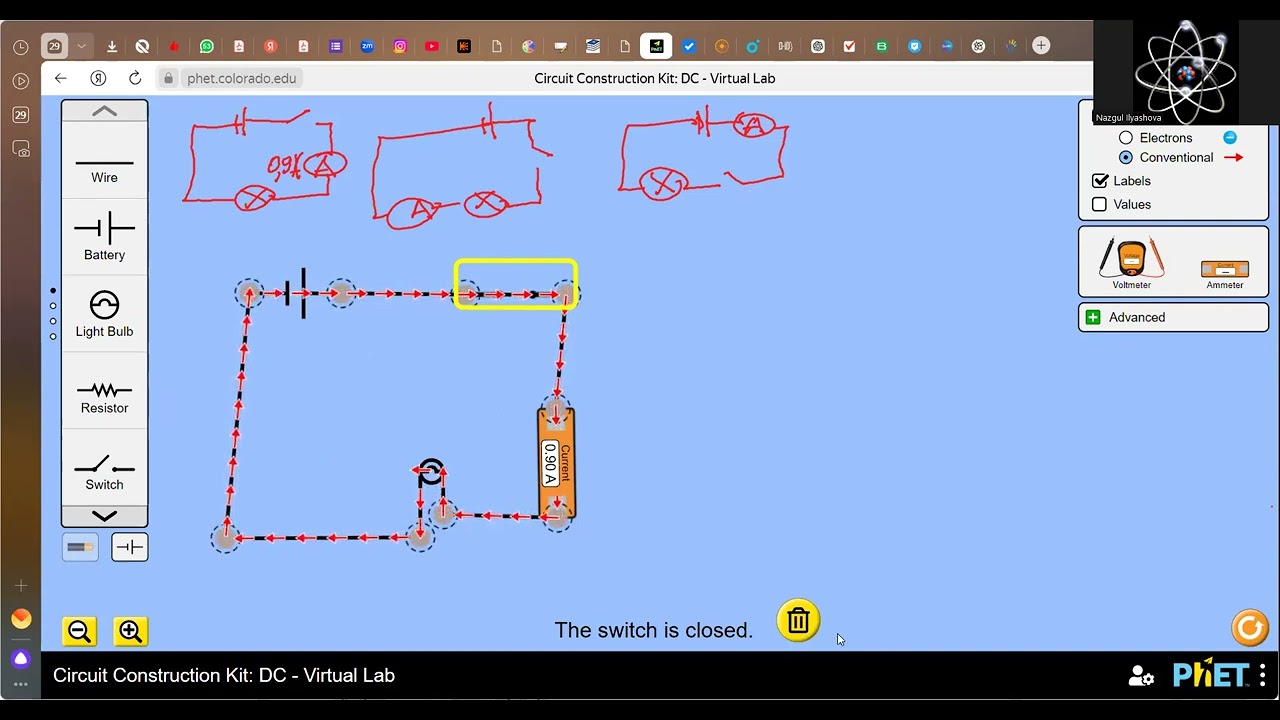Delete selected element with the trash button
This screenshot has height=720, width=1280.
click(798, 621)
